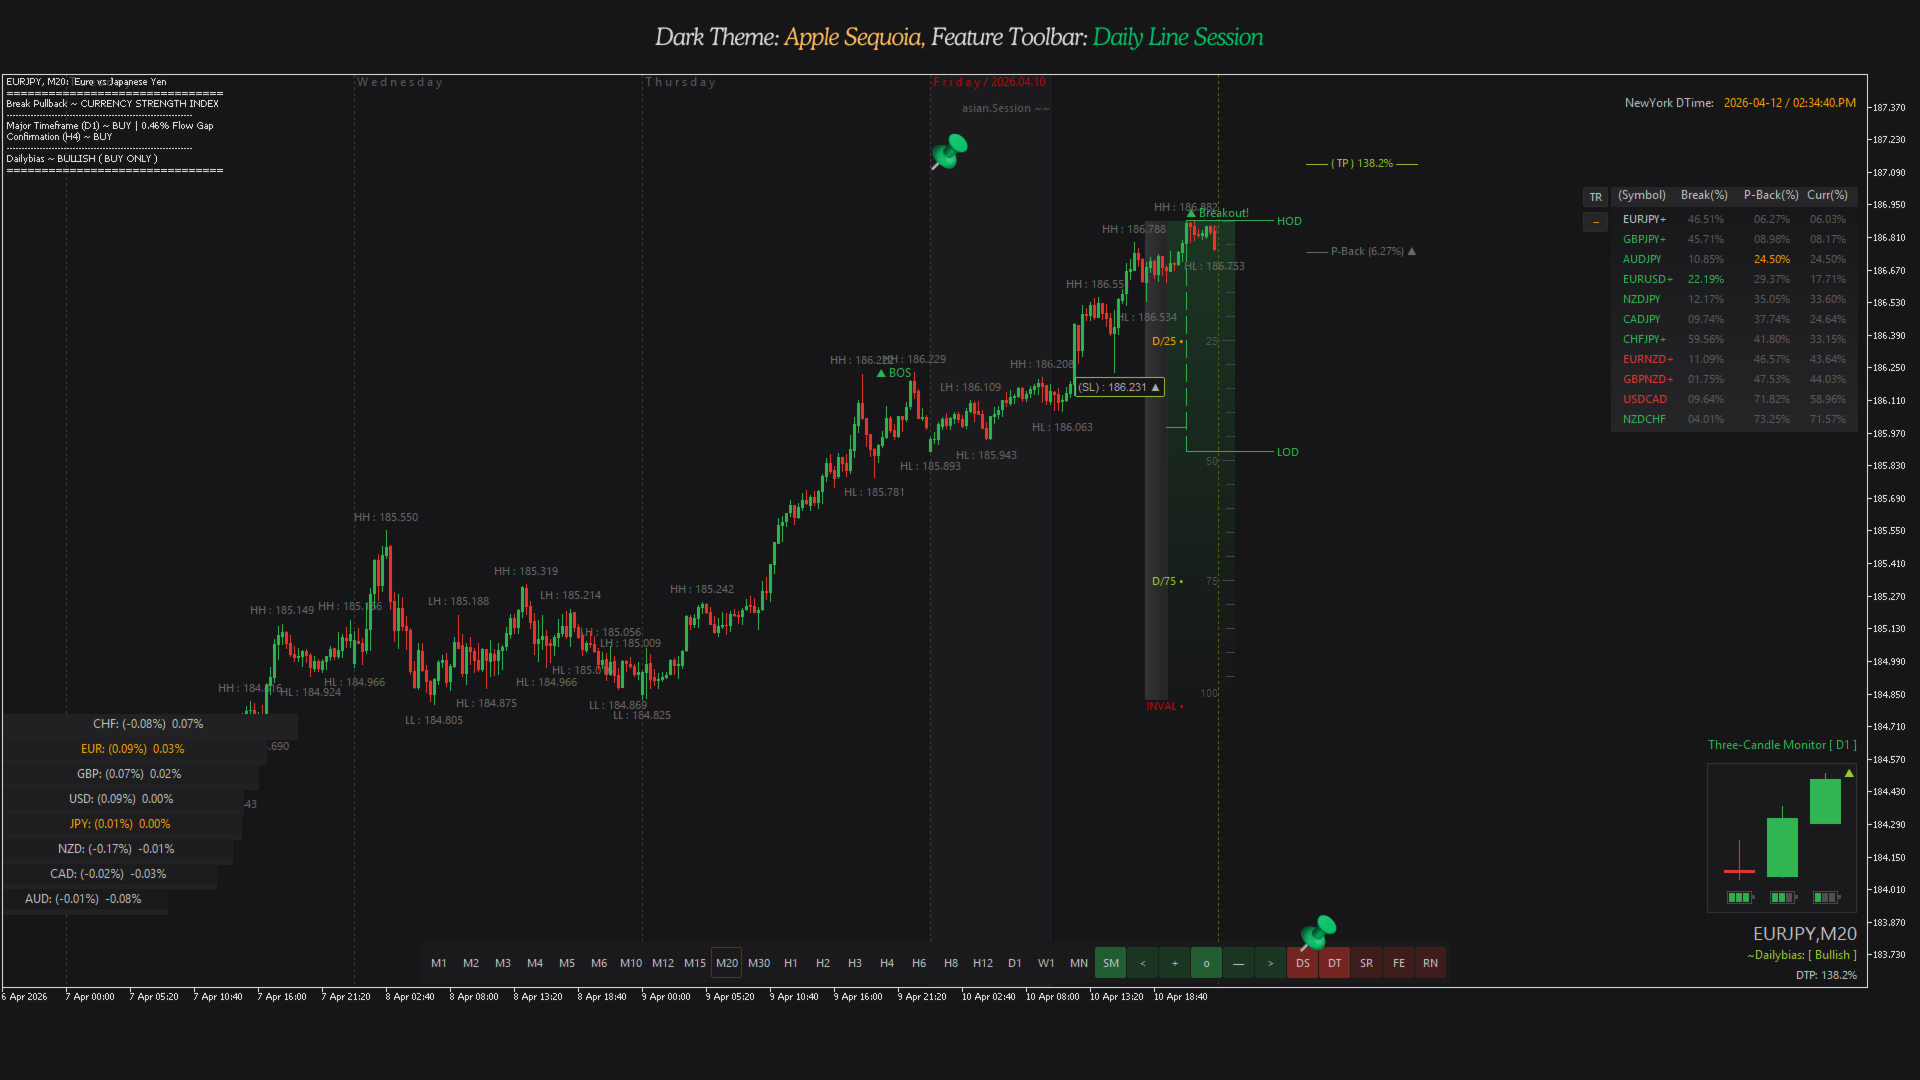Screen dimensions: 1920x1080
Task: Collapse the symbol table with minus button
Action: pos(1595,221)
